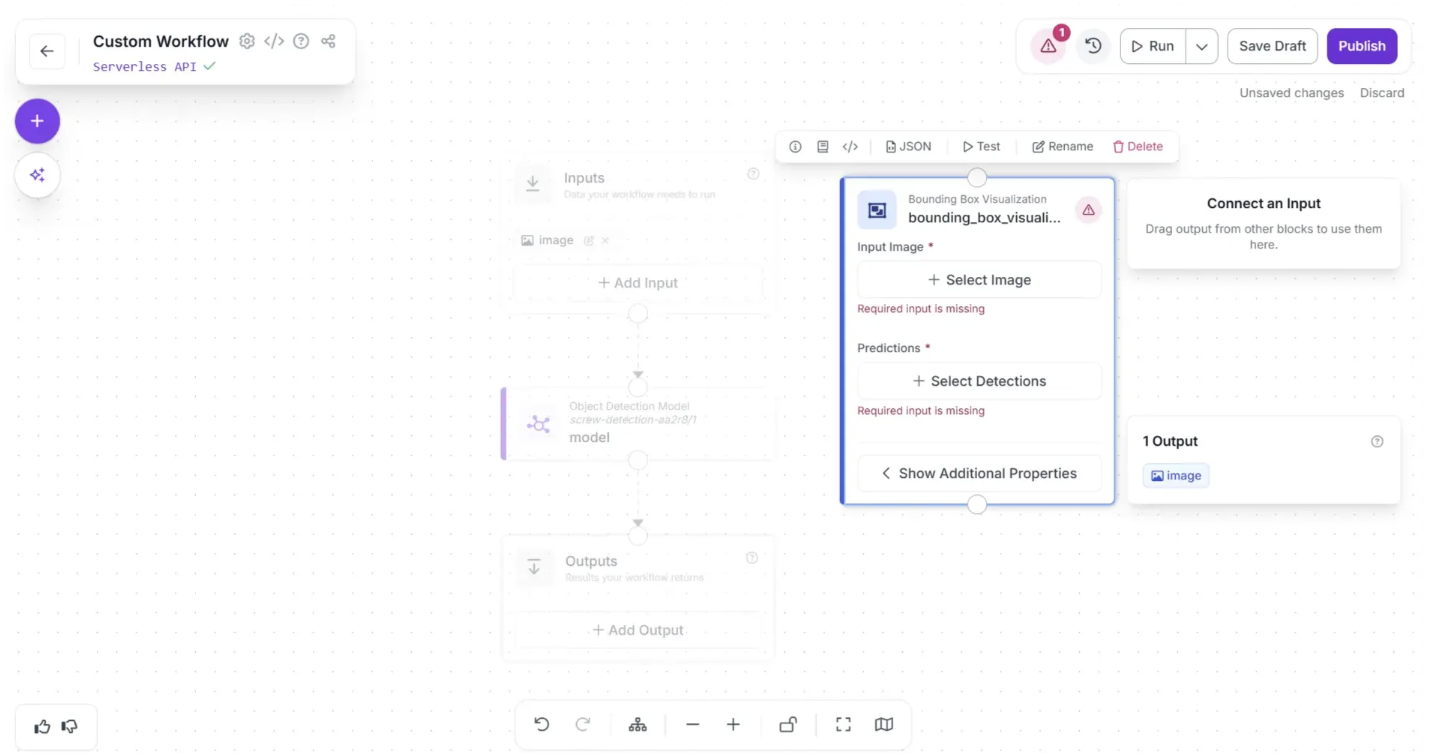Click Rename in the block toolbar
Image resolution: width=1448 pixels, height=756 pixels.
click(1062, 146)
